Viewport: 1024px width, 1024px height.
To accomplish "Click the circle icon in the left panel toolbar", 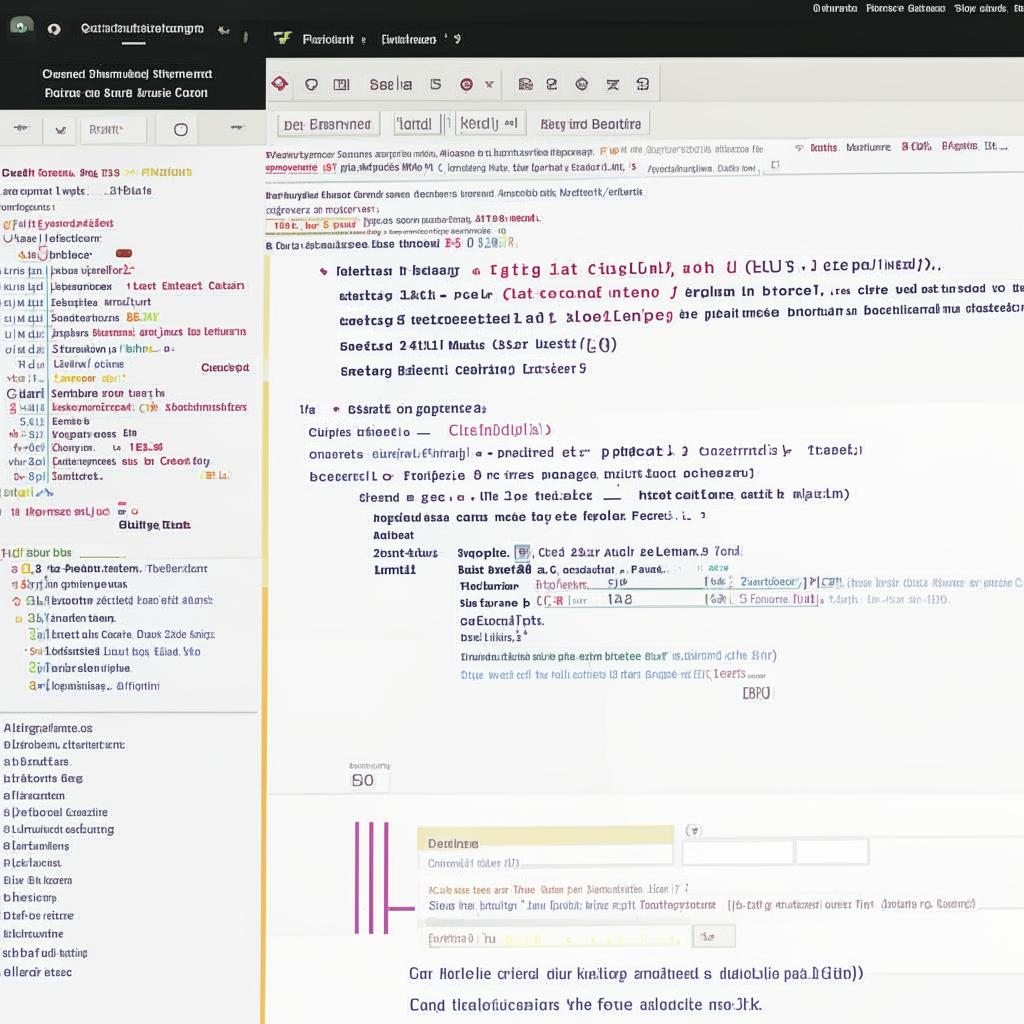I will (x=181, y=129).
